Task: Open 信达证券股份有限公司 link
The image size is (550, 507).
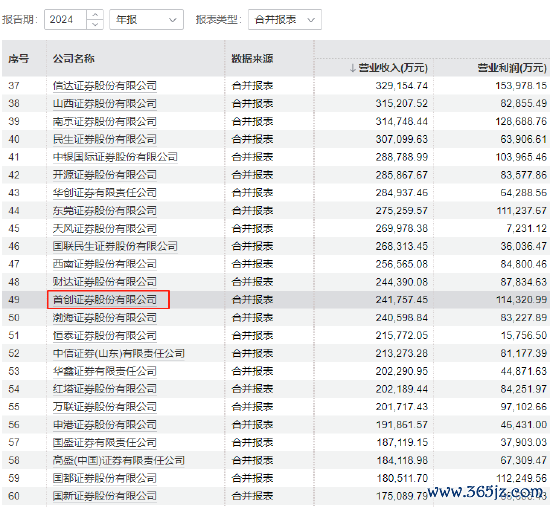Action: click(105, 86)
